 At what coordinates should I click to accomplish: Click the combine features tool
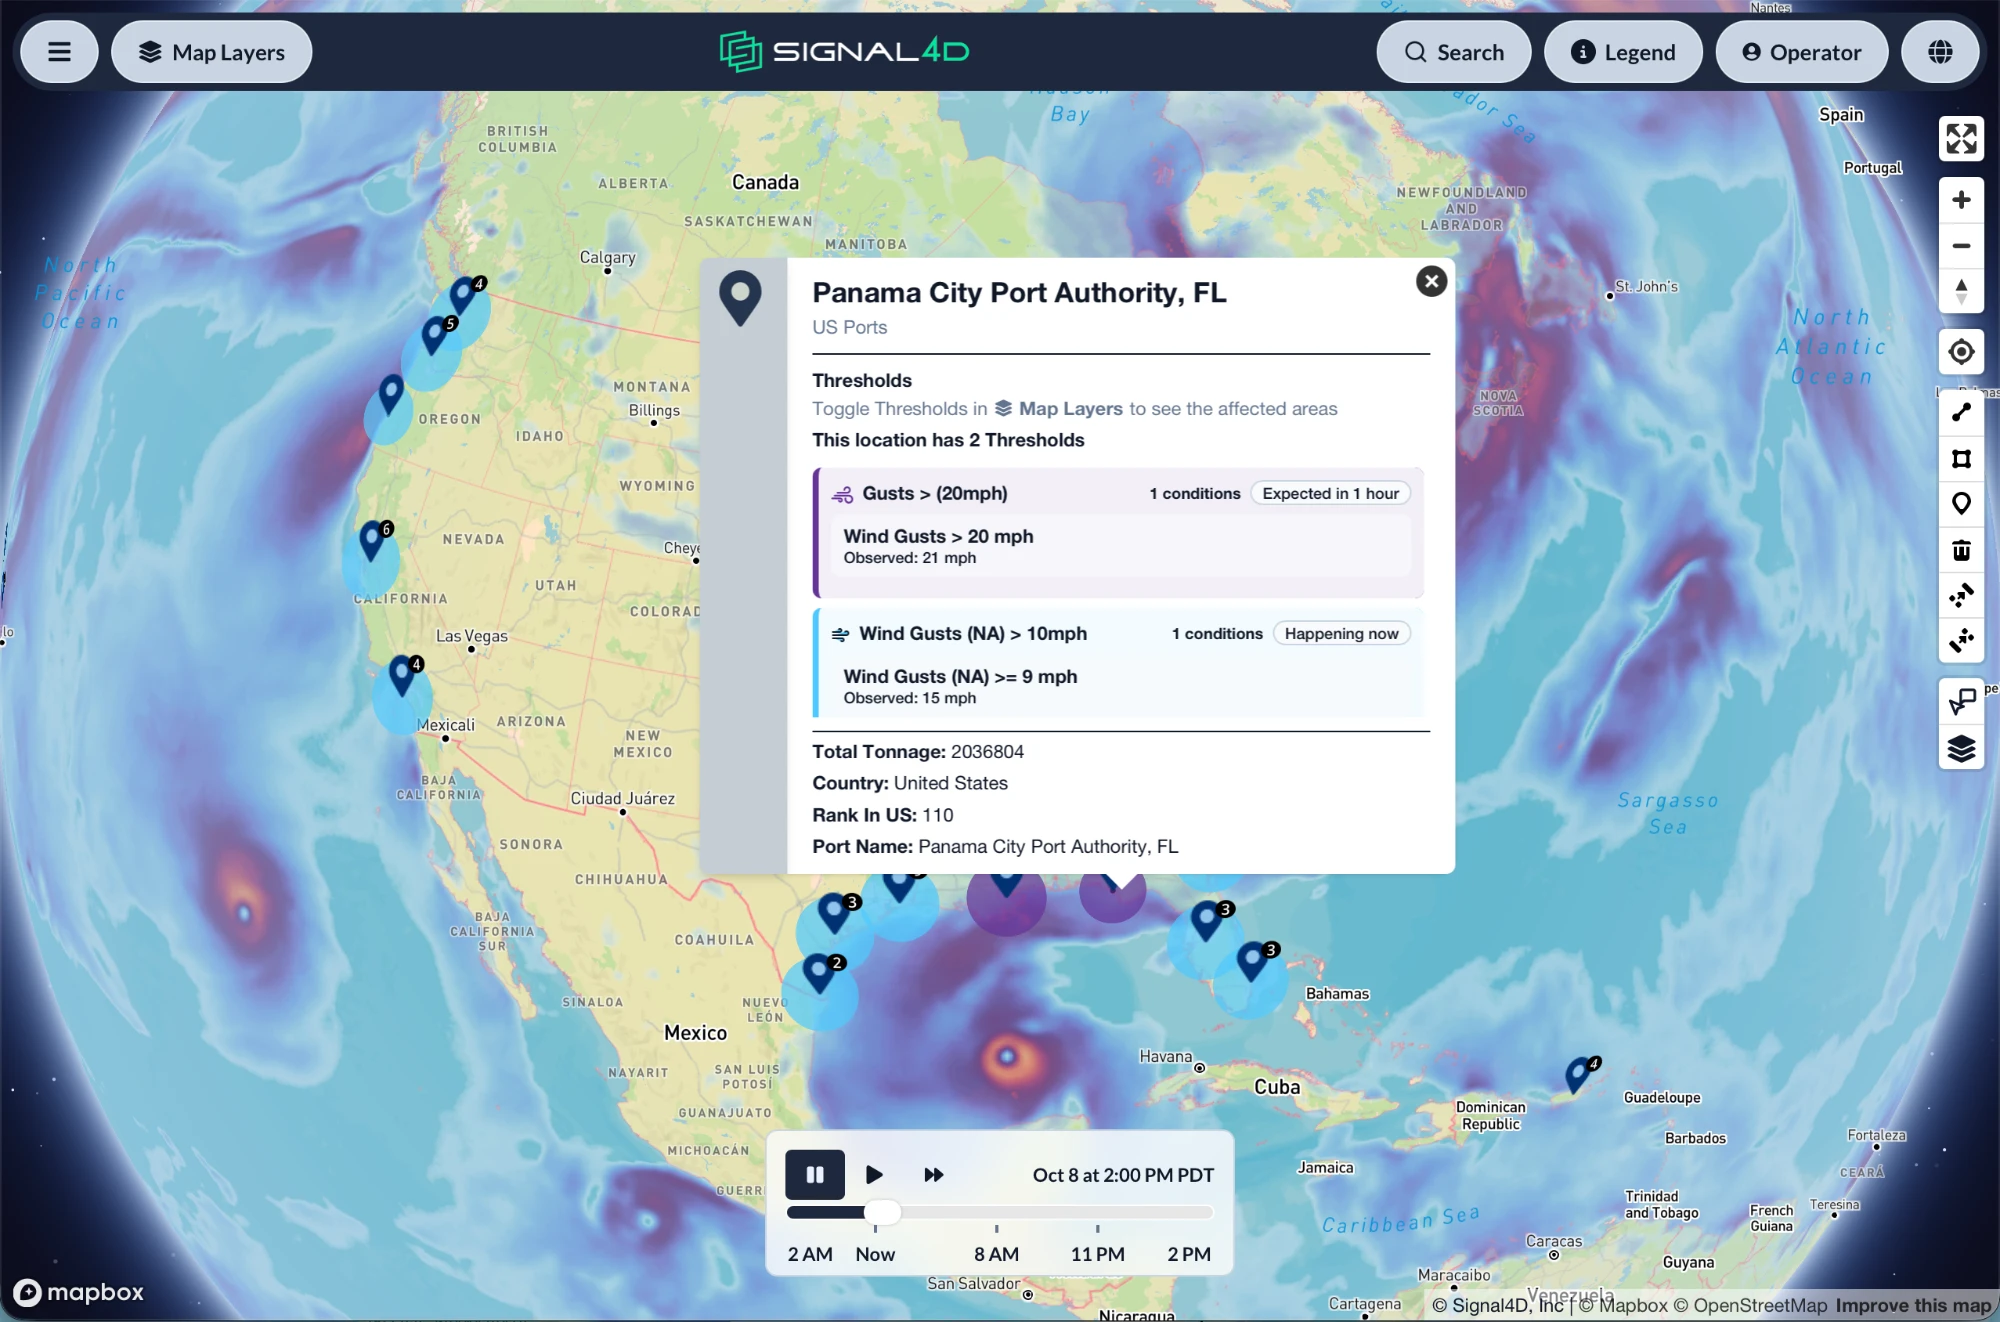coord(1961,596)
